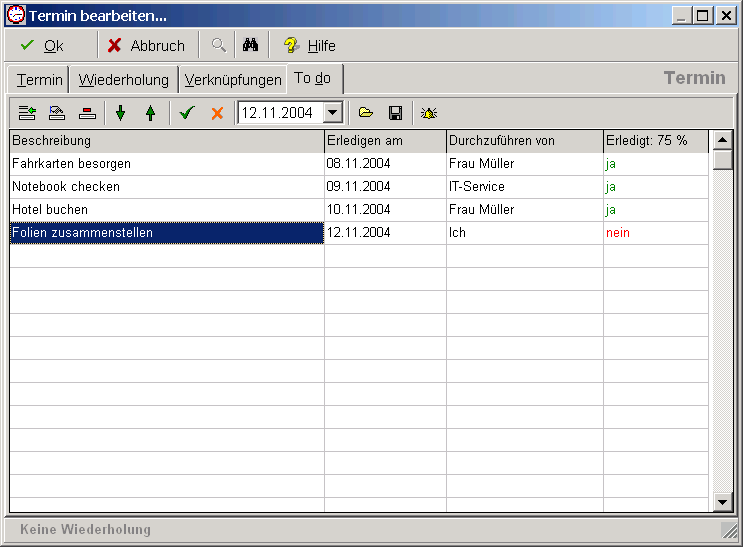Minimize the Termin bearbeiten window

tap(681, 16)
